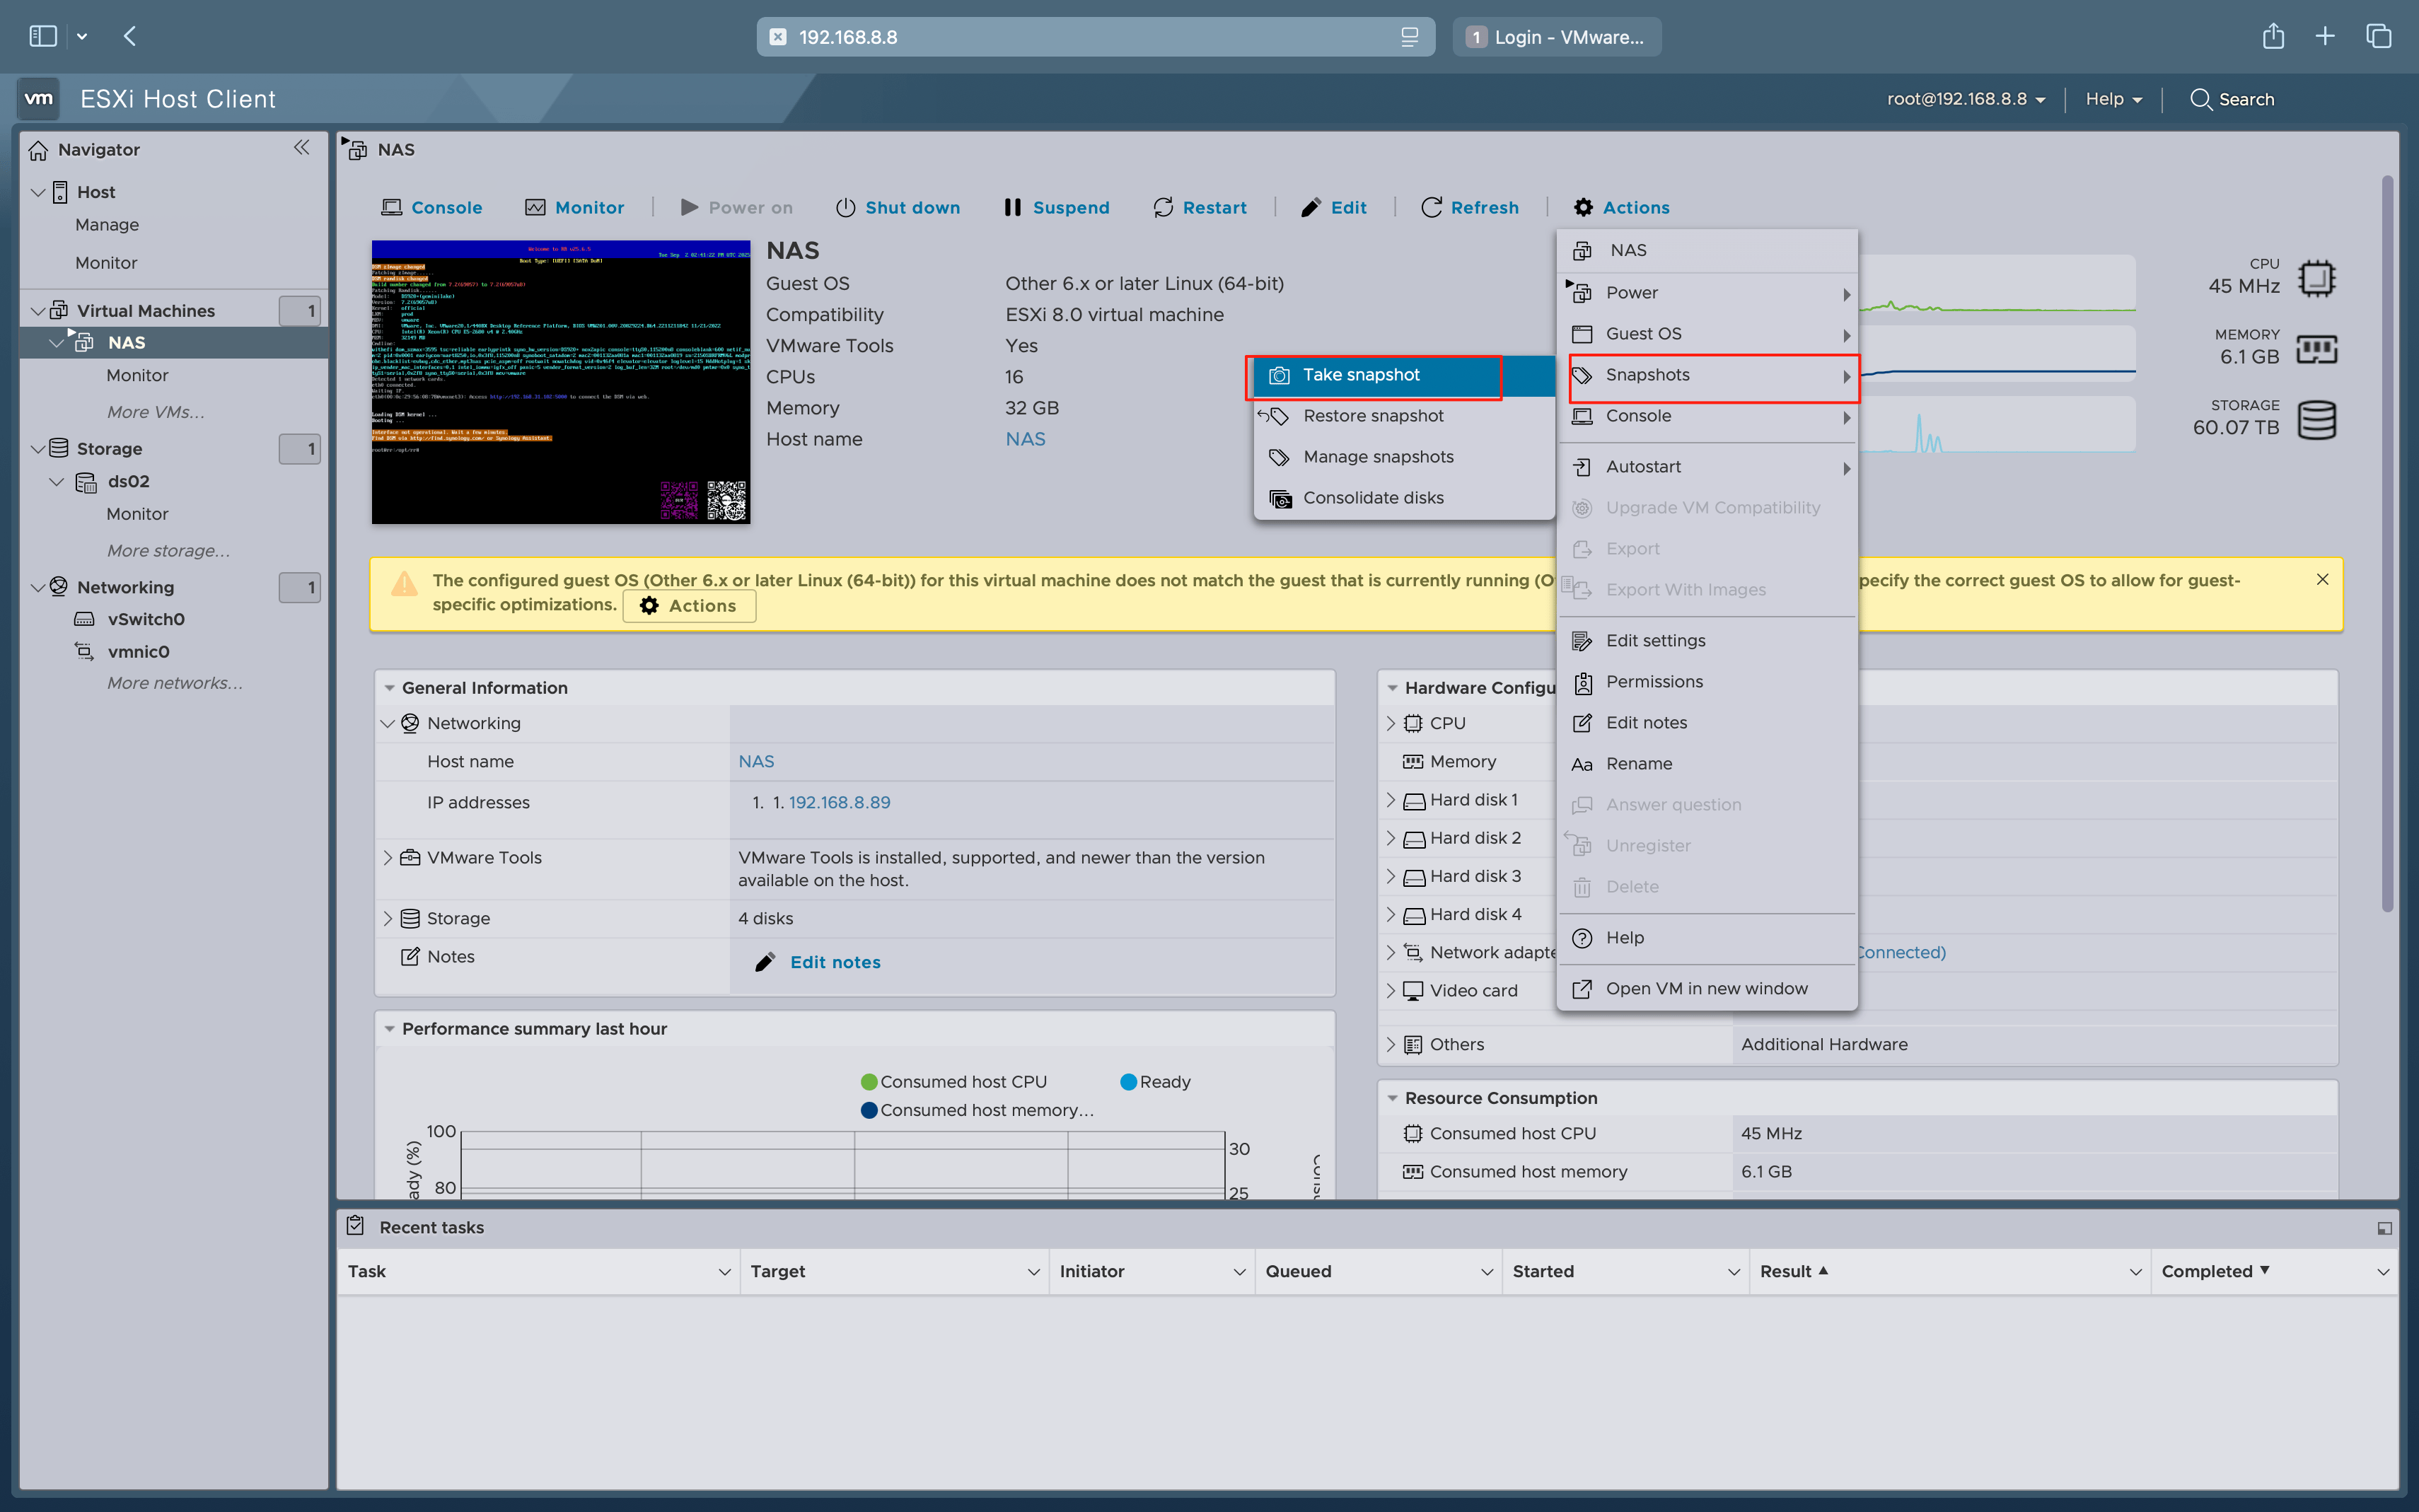Click the Safari share icon
2419x1512 pixels.
pos(2273,37)
